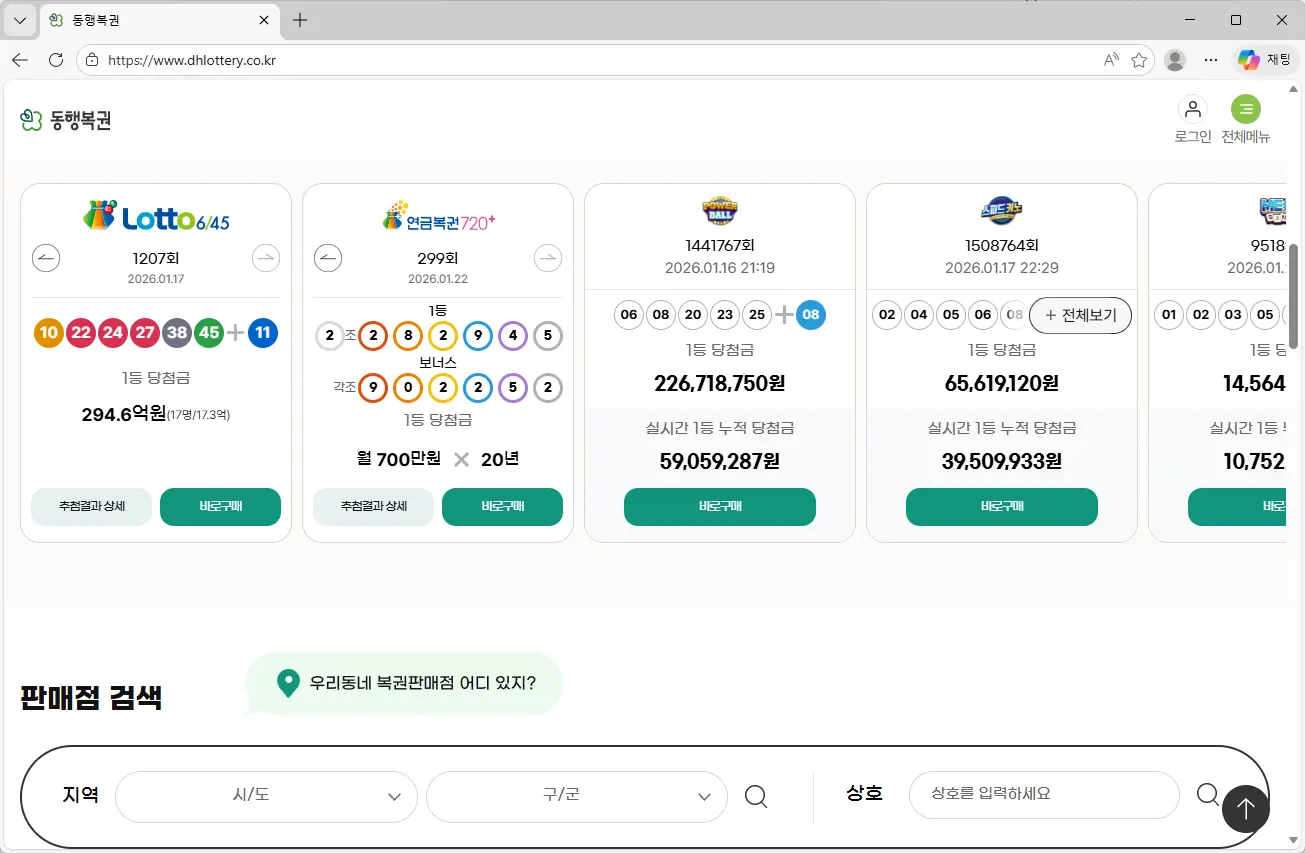Show next 연금복권 round via right arrow

[x=547, y=258]
